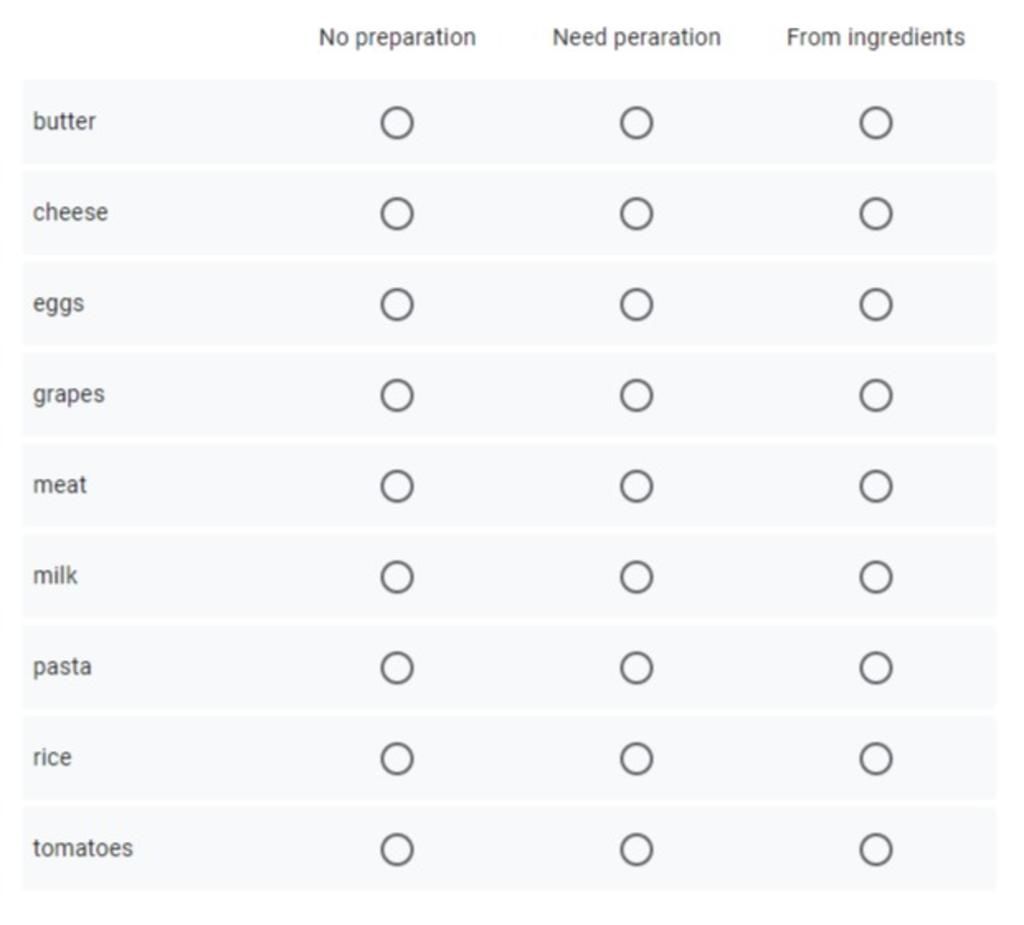Select No preparation for butter
The image size is (1024, 925).
click(397, 123)
